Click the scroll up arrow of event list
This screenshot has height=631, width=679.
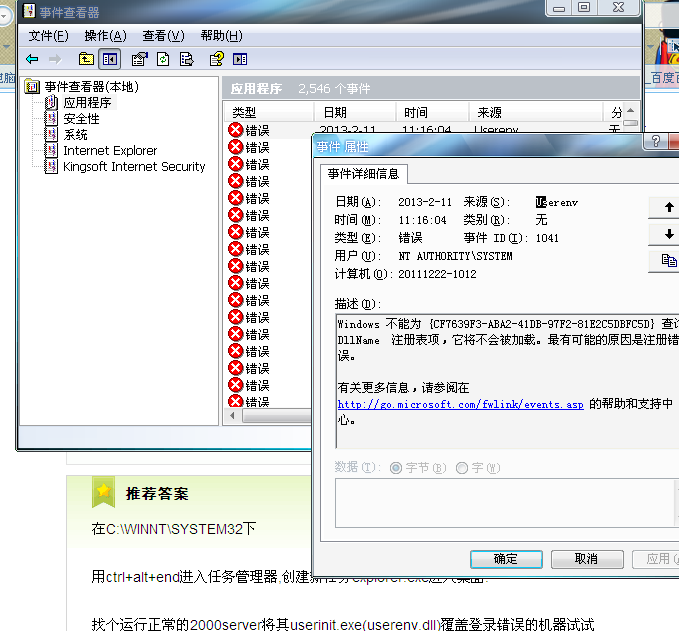(631, 110)
